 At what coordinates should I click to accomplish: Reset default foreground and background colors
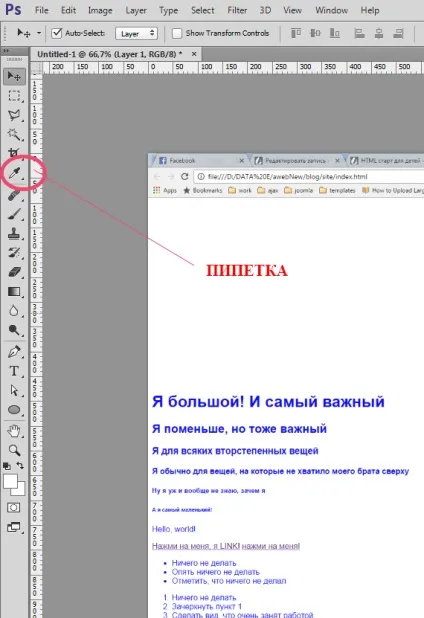(7, 466)
